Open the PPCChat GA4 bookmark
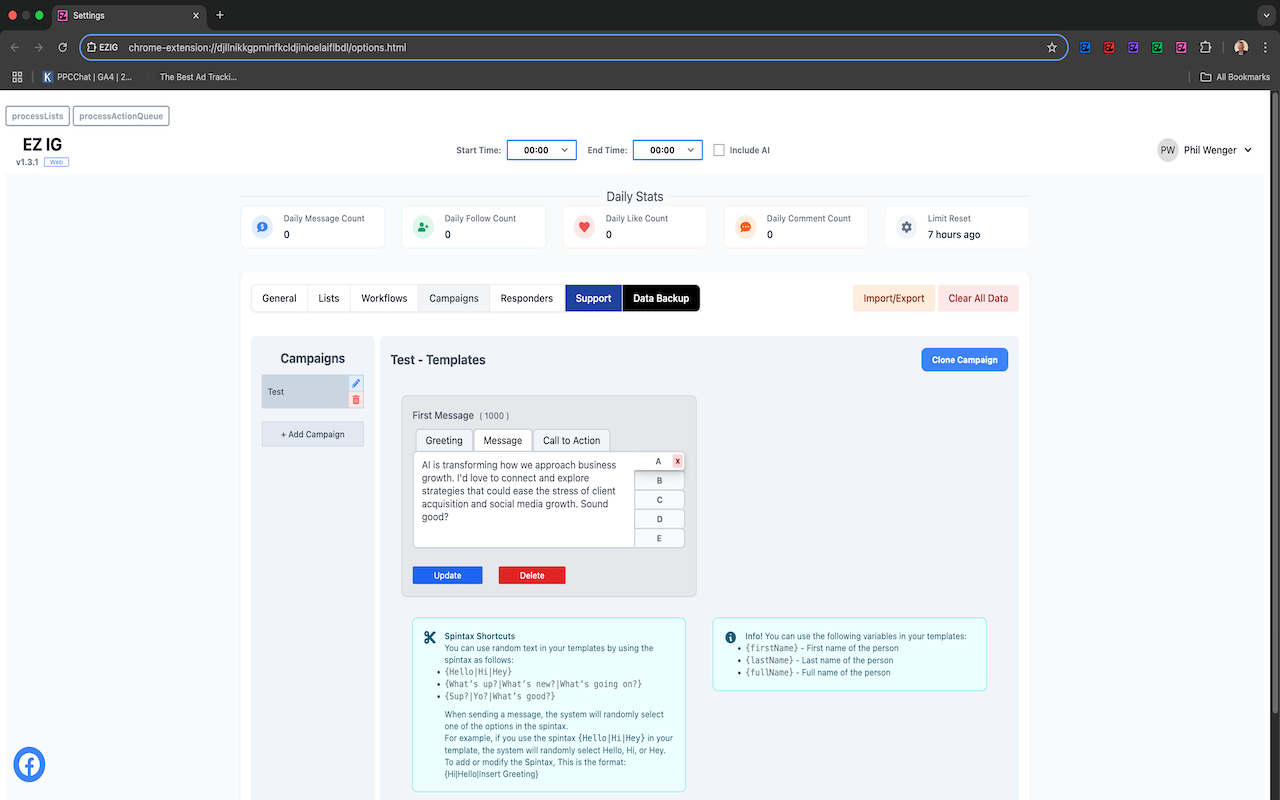 [x=87, y=77]
